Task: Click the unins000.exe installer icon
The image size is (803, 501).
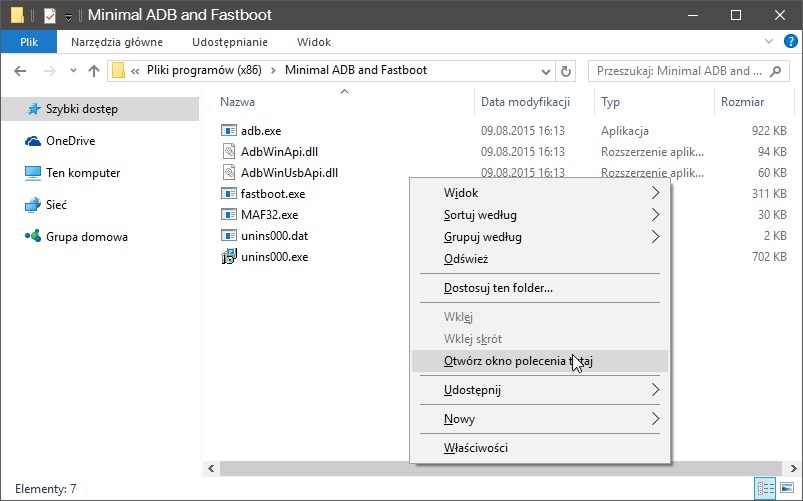Action: (228, 256)
